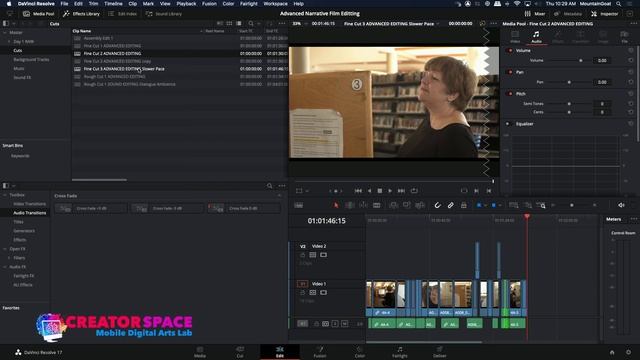Play the timeline forward
Viewport: 640px width, 360px height.
[x=390, y=191]
